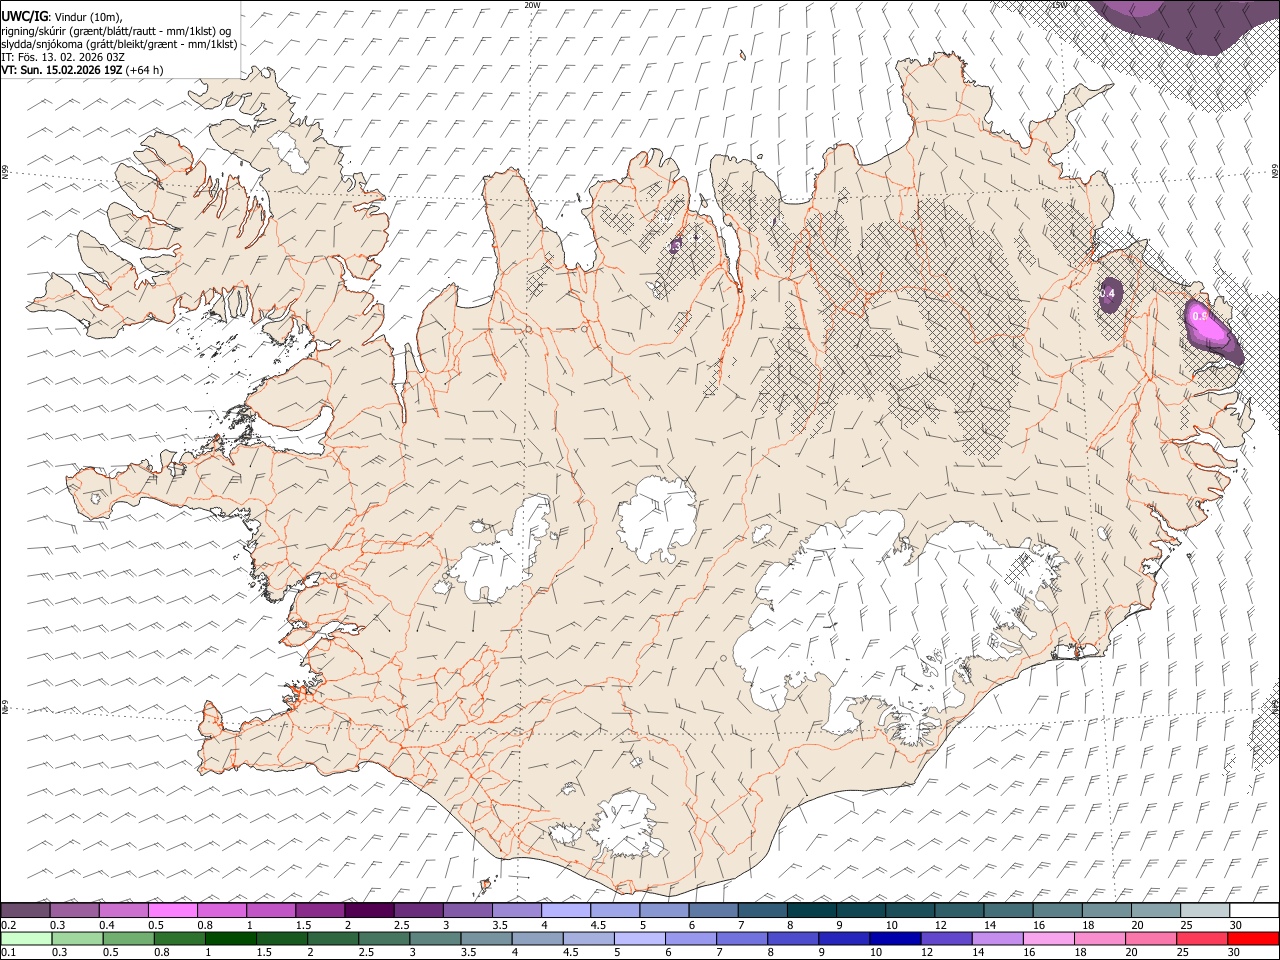1280x960 pixels.
Task: Select lower-scale swatch between 20 and 25
Action: click(x=1151, y=938)
